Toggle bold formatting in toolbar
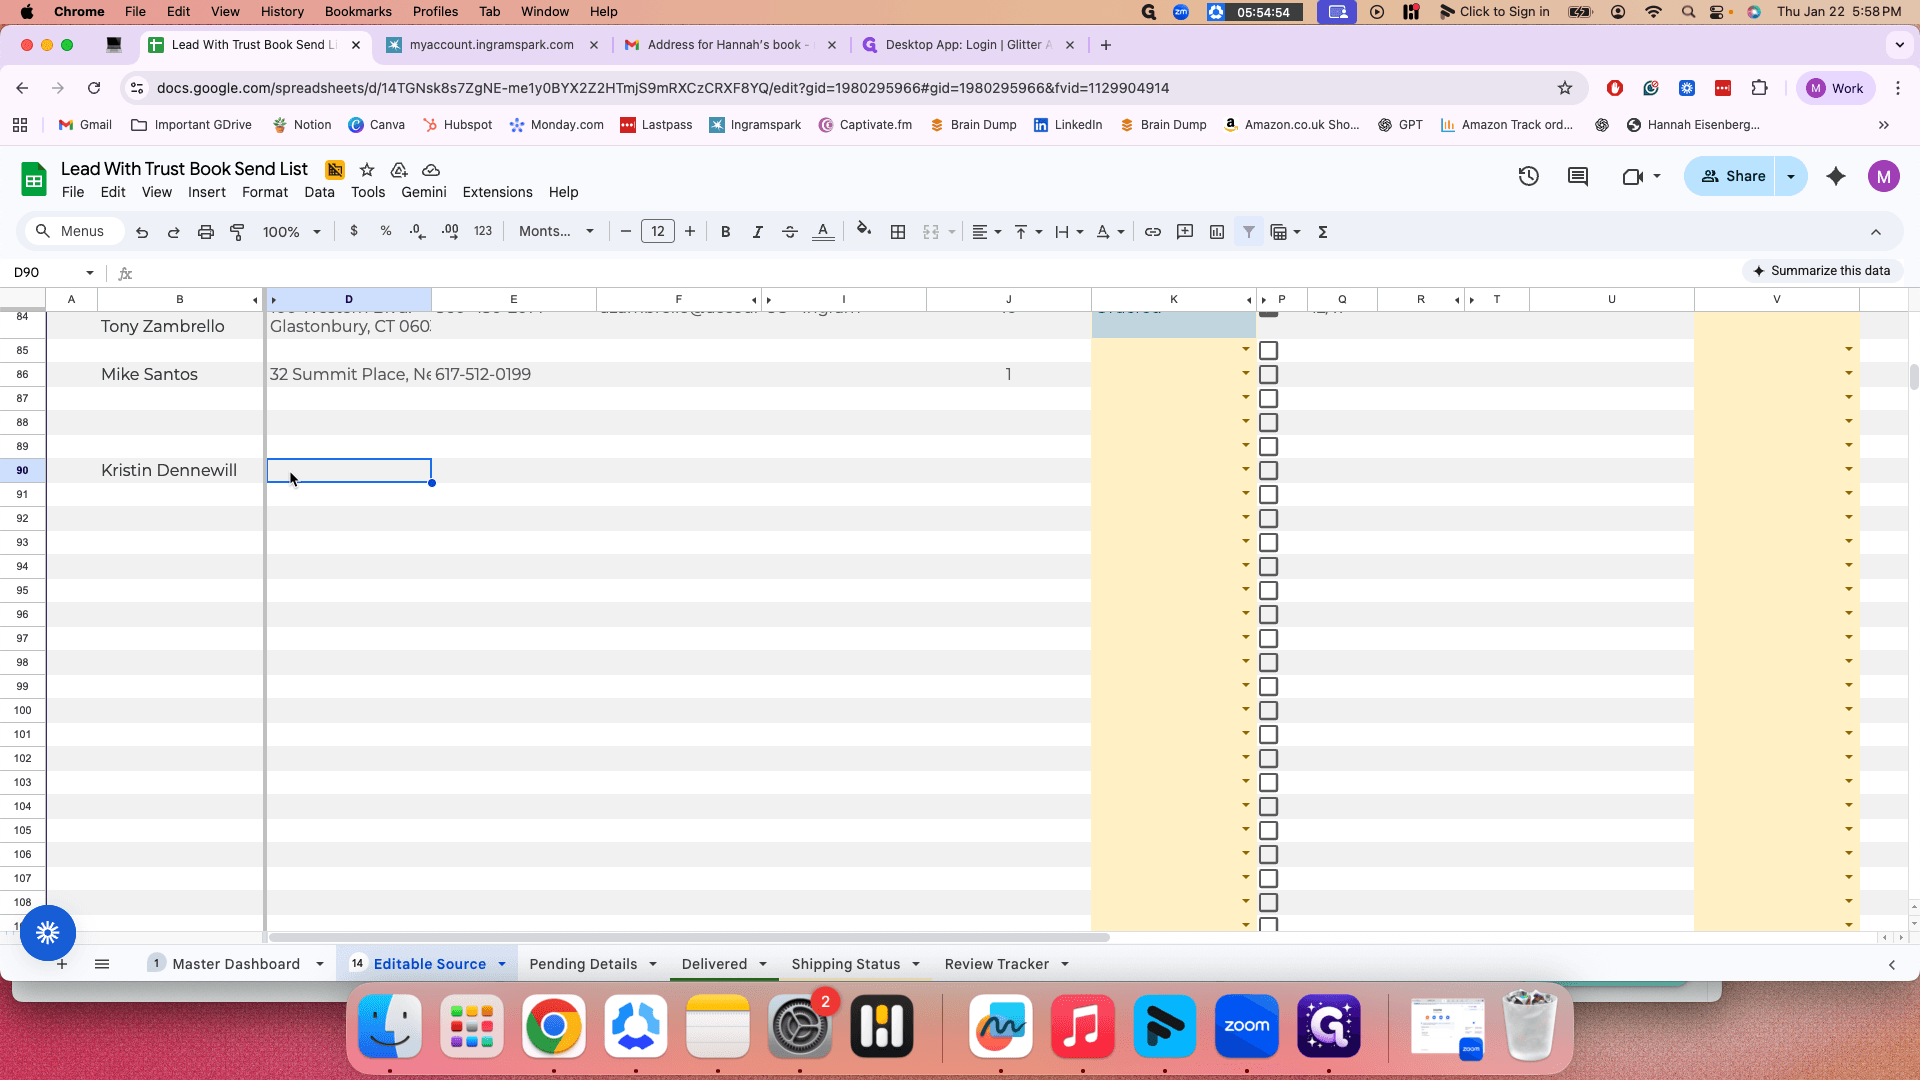This screenshot has height=1080, width=1920. (726, 232)
